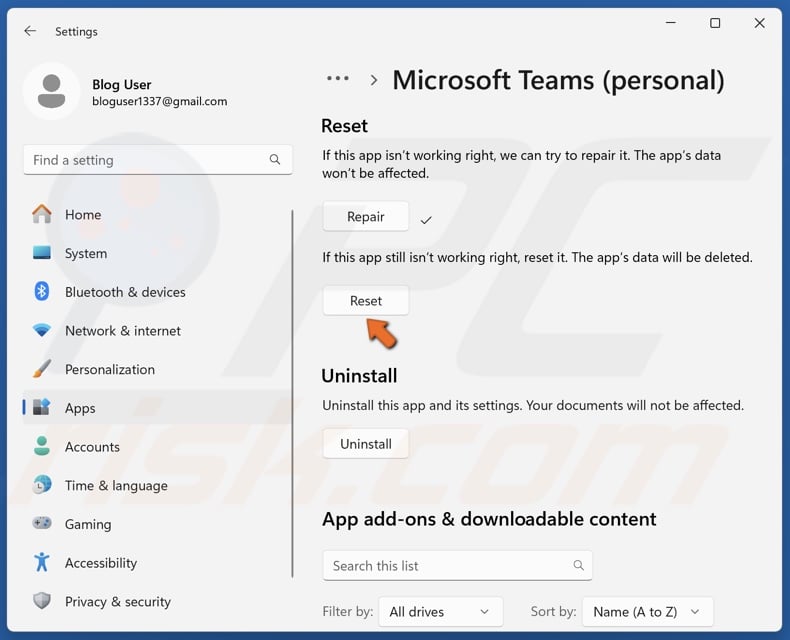Click the magnifier in Find a setting
The image size is (790, 640).
[275, 160]
